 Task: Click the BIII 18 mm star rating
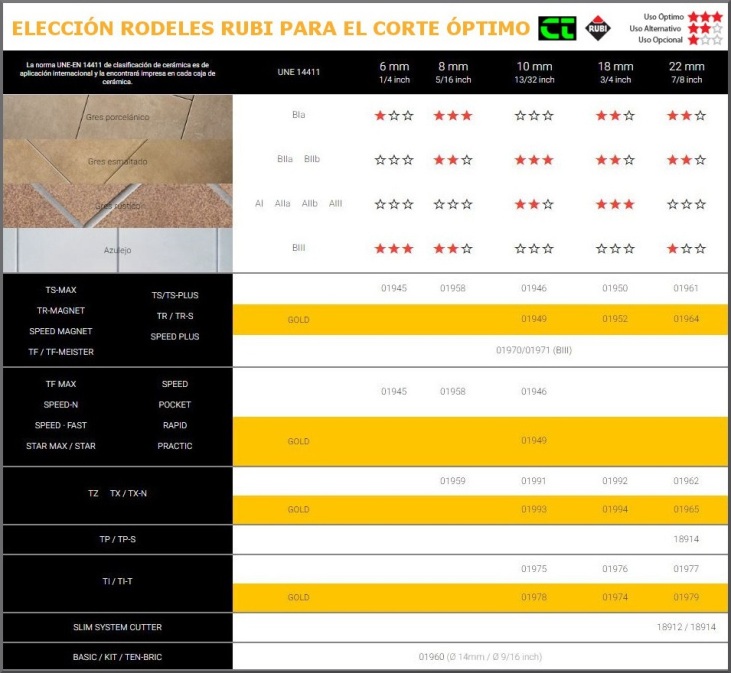coord(615,248)
